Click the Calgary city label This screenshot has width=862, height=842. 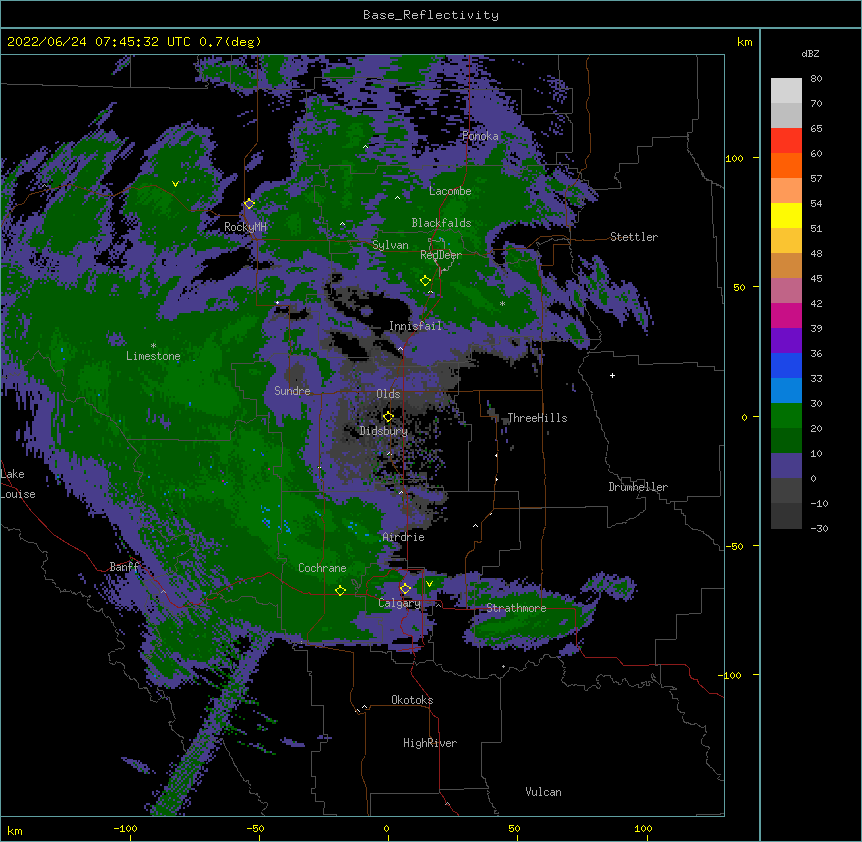tap(399, 603)
